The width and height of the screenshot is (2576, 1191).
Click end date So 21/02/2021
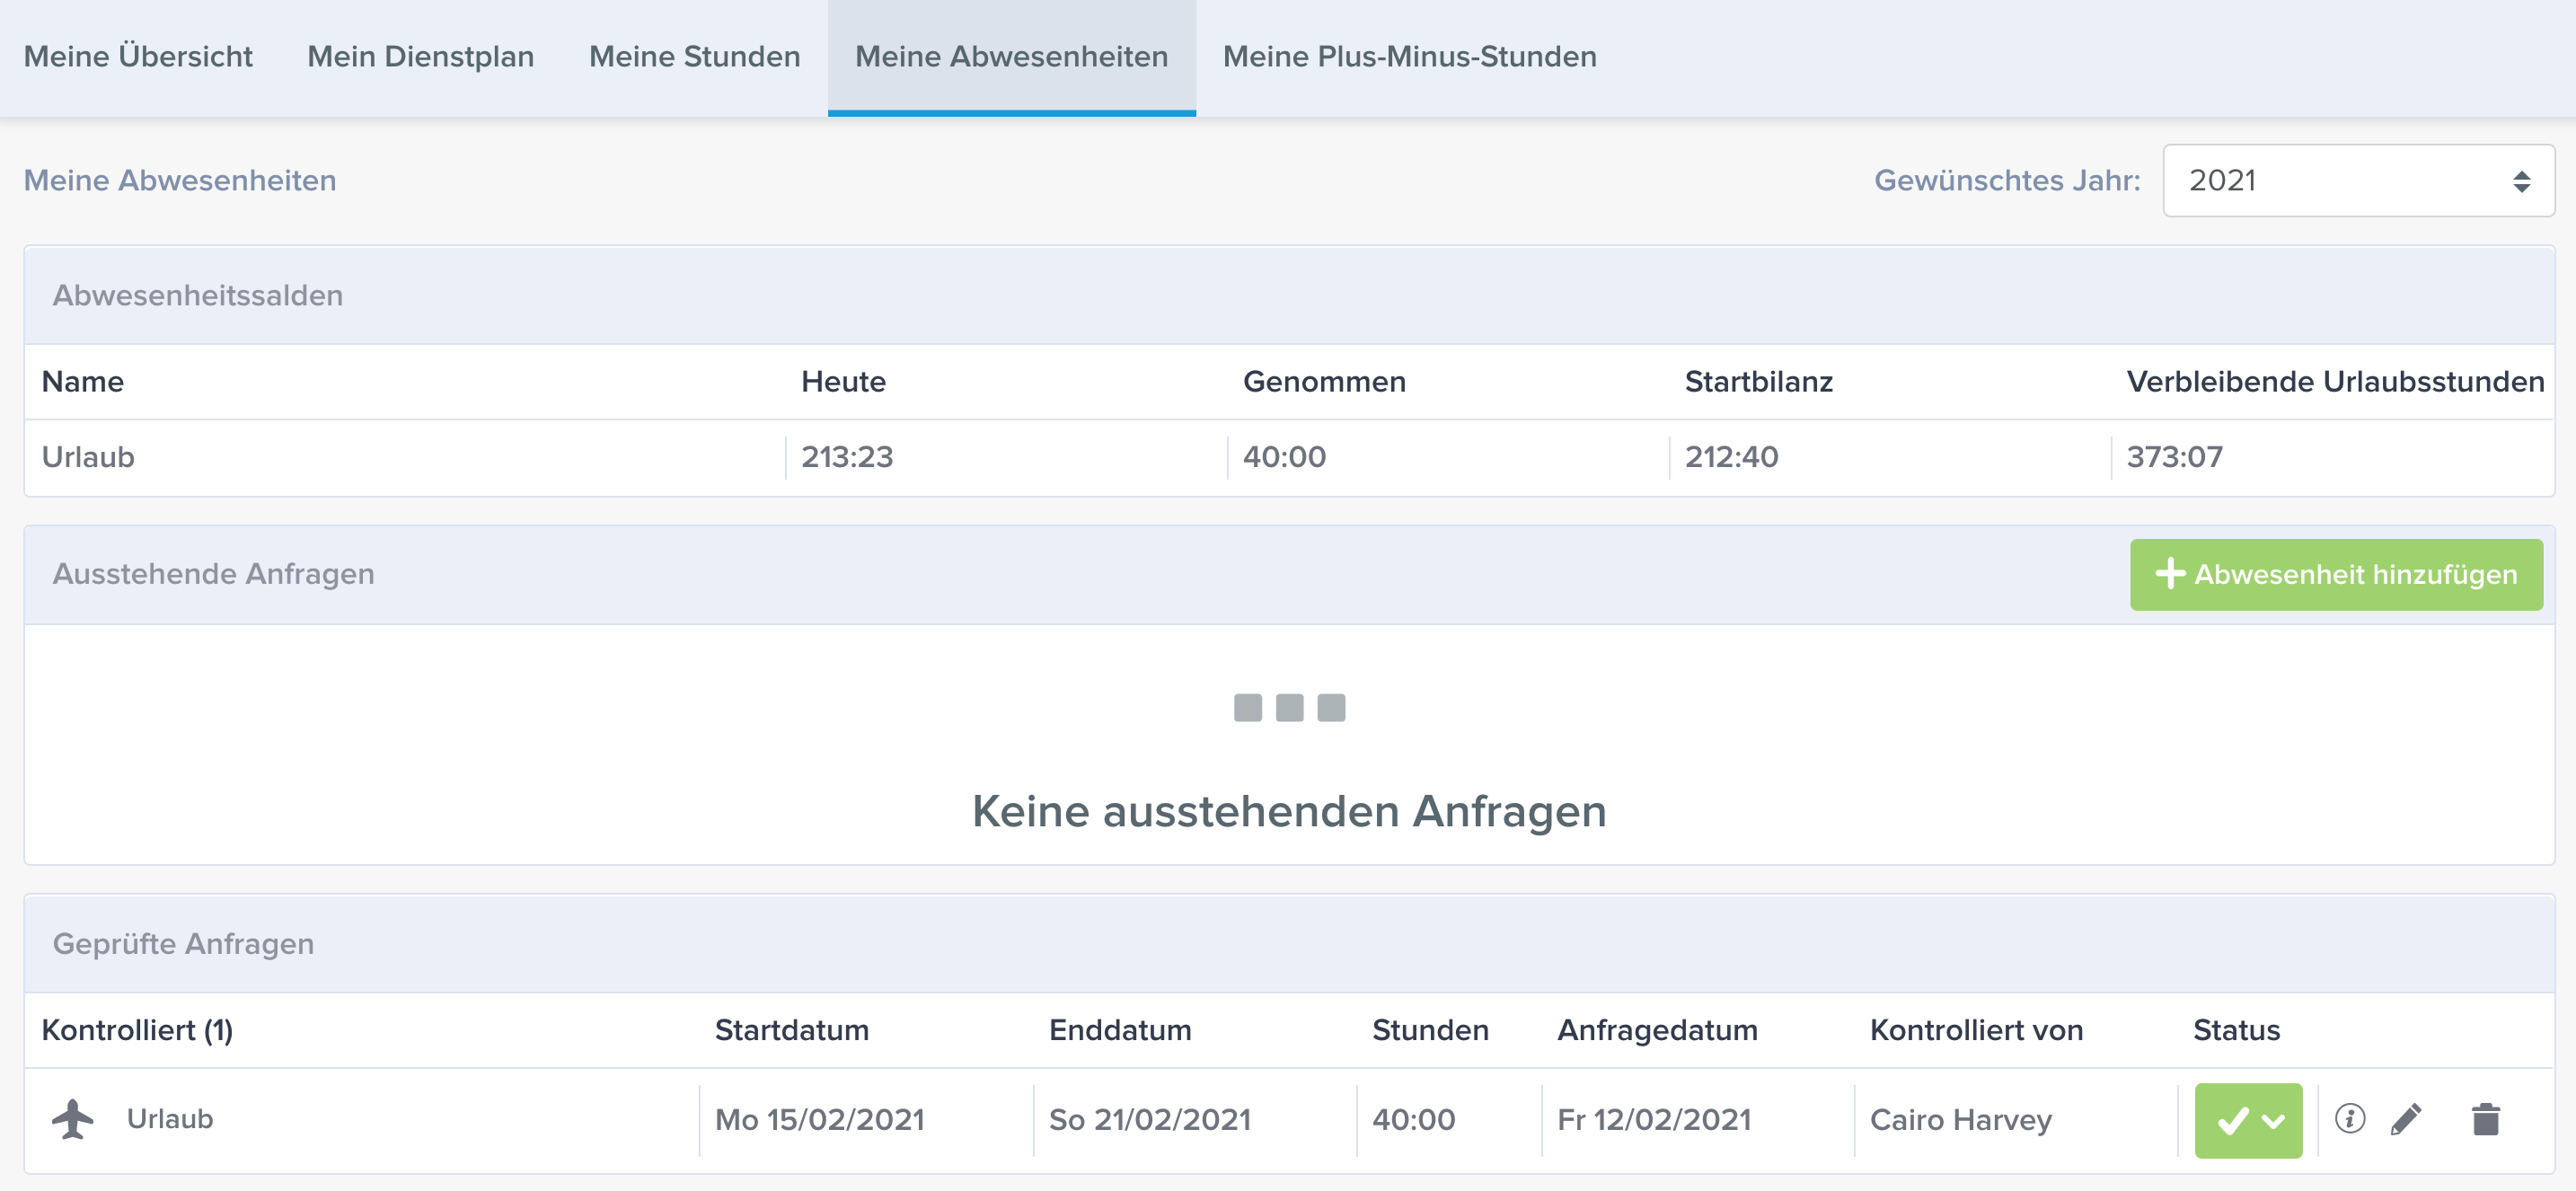pyautogui.click(x=1149, y=1119)
